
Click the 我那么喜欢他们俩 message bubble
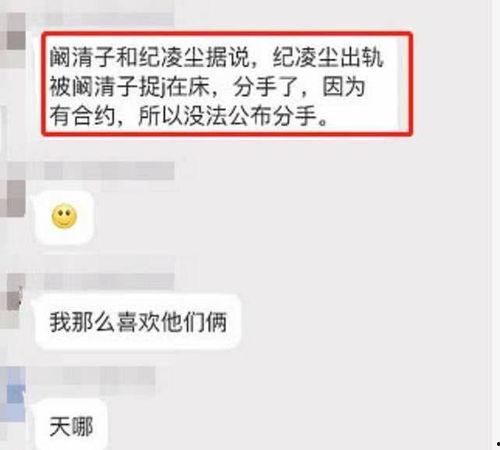pyautogui.click(x=138, y=322)
